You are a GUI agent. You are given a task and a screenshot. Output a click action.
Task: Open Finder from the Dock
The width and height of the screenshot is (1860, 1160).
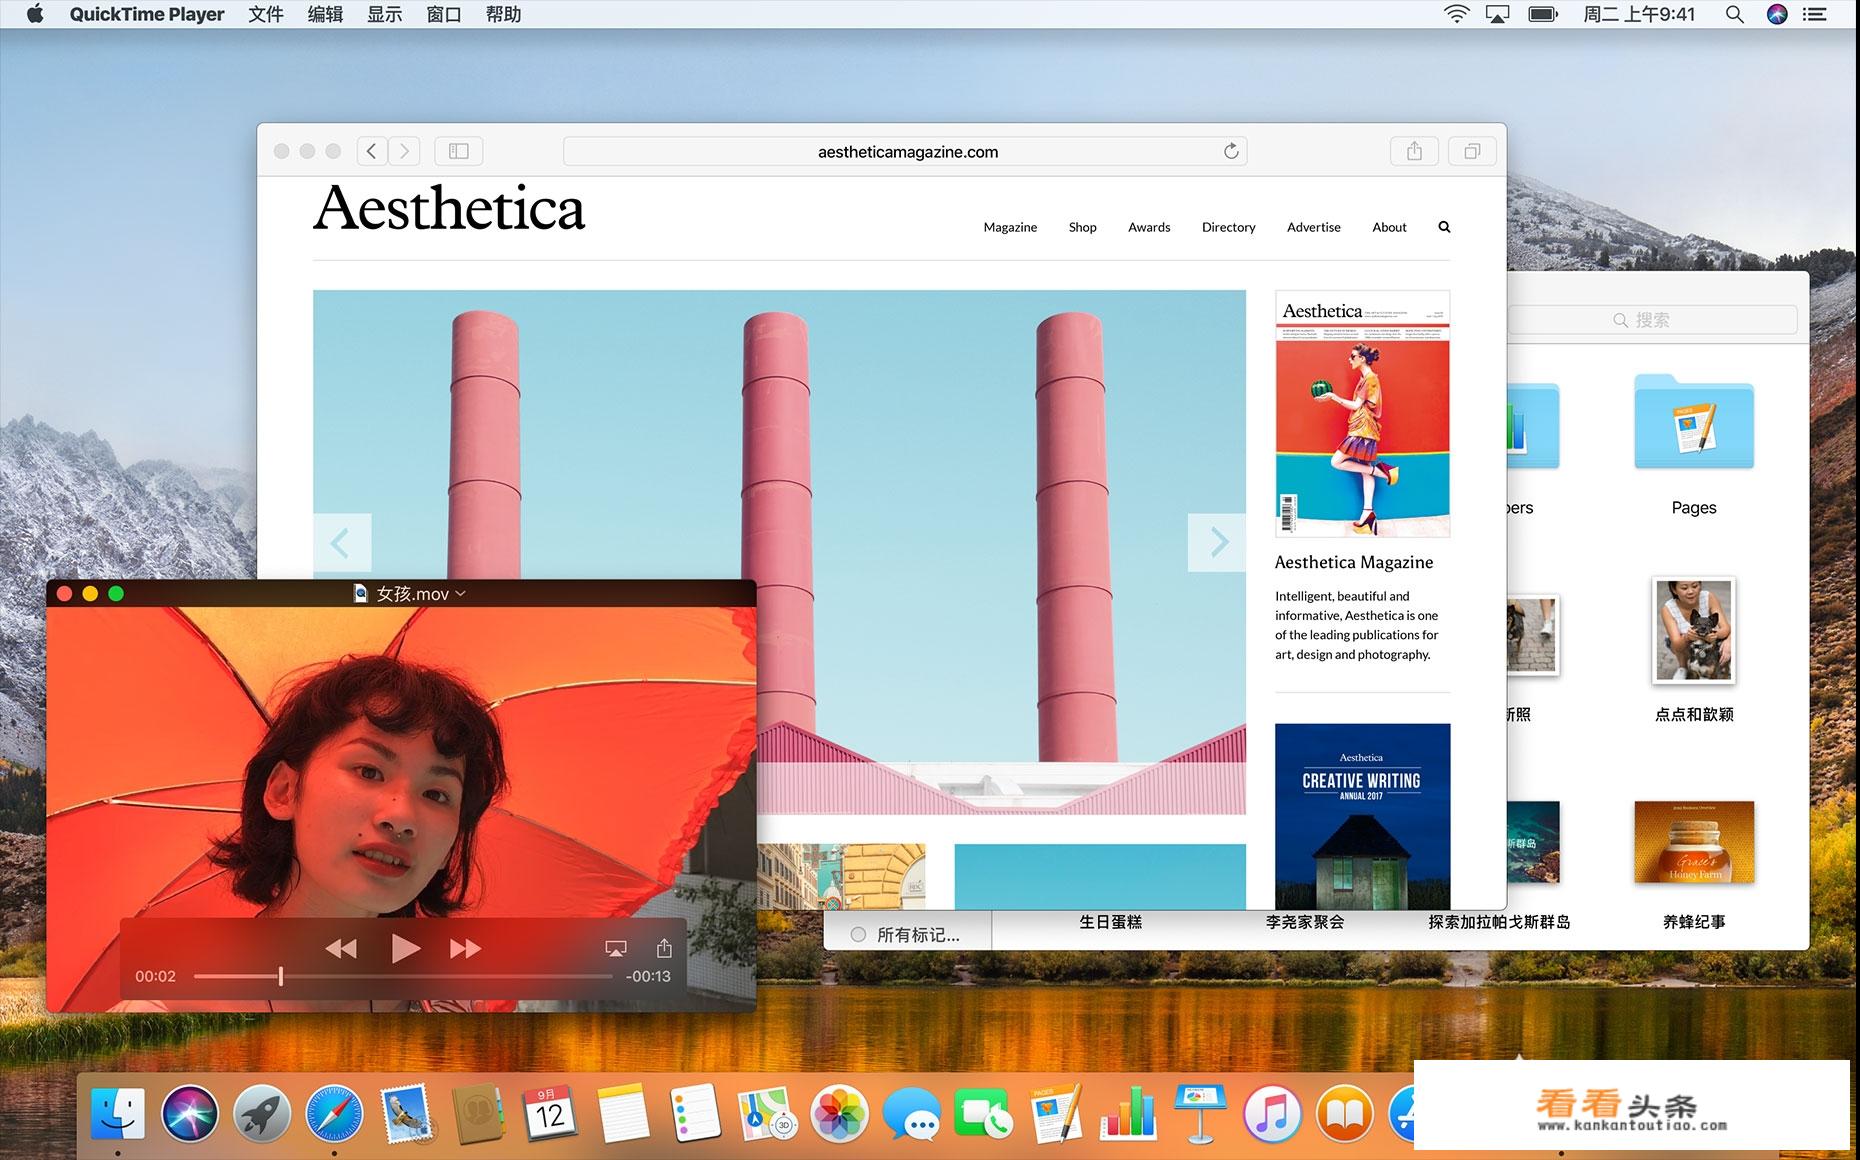(117, 1113)
